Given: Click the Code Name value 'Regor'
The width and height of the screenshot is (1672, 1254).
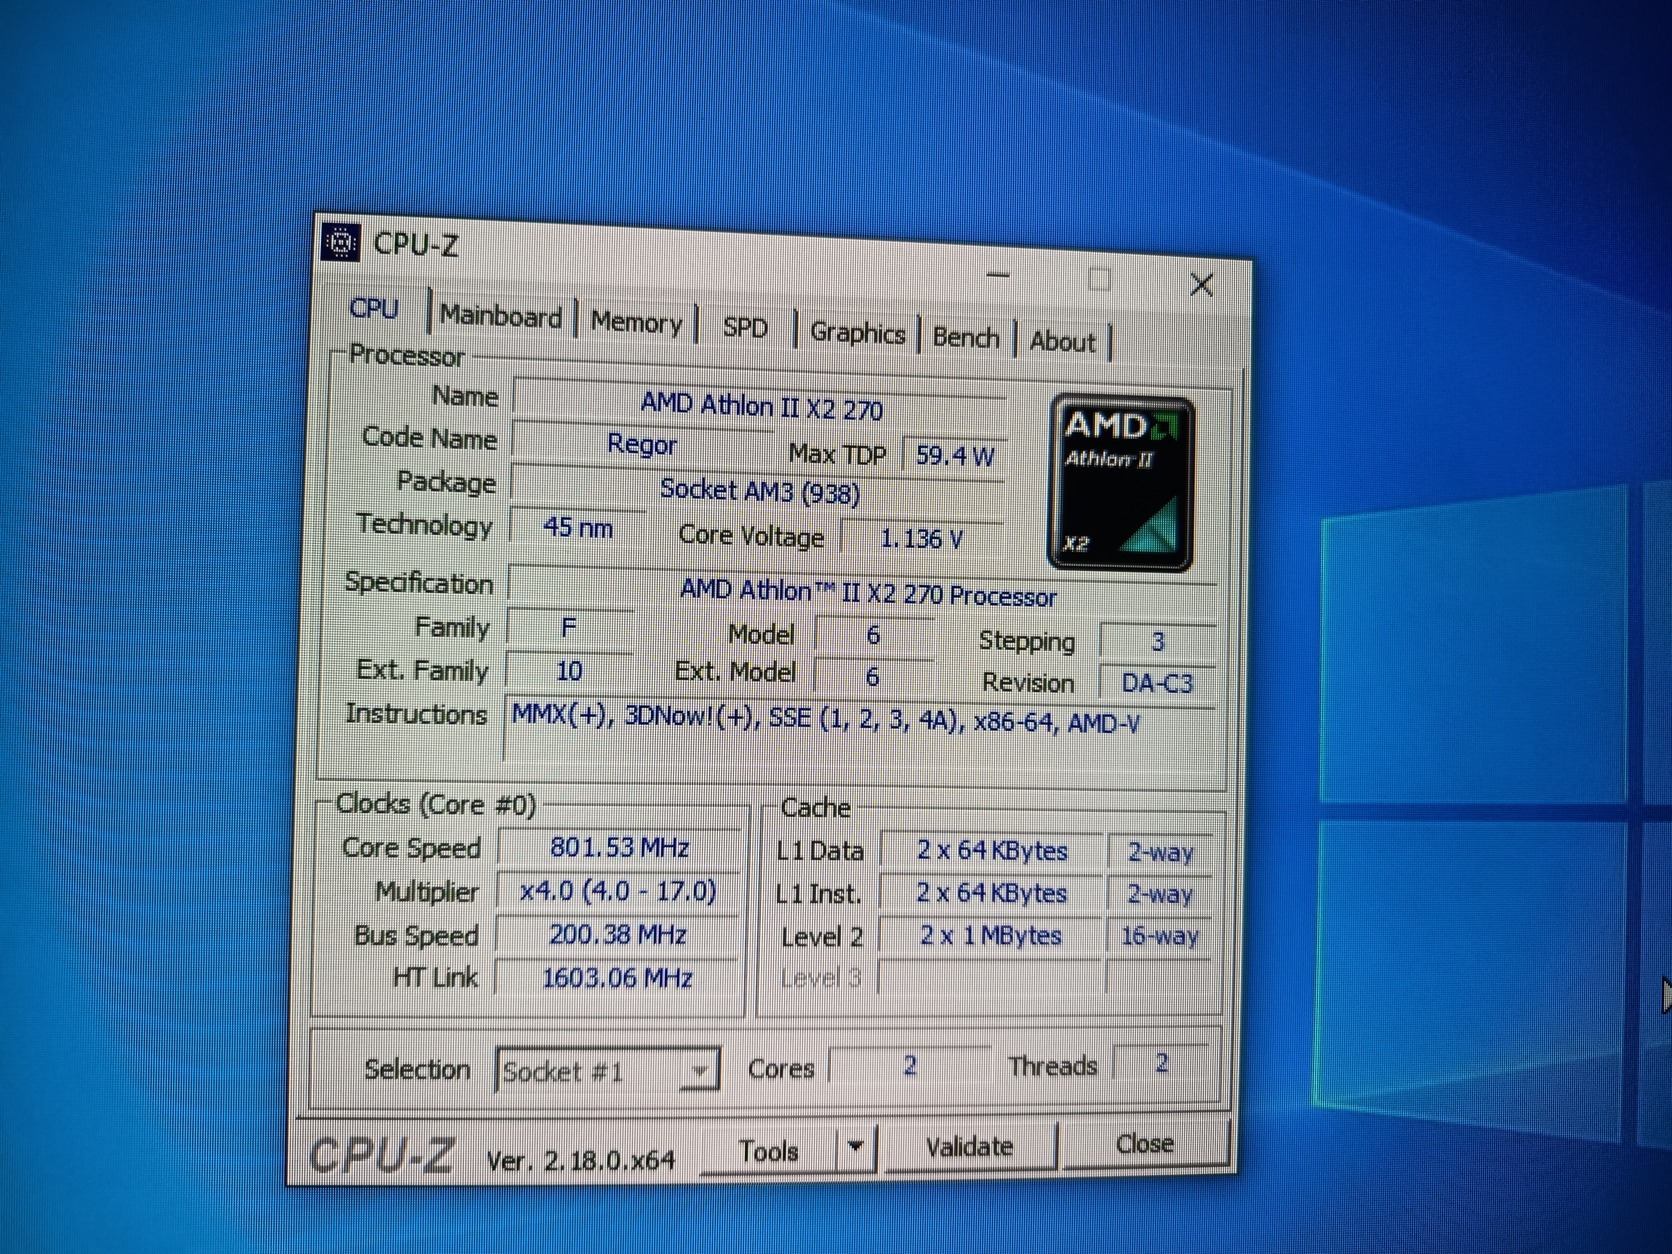Looking at the screenshot, I should (x=642, y=444).
